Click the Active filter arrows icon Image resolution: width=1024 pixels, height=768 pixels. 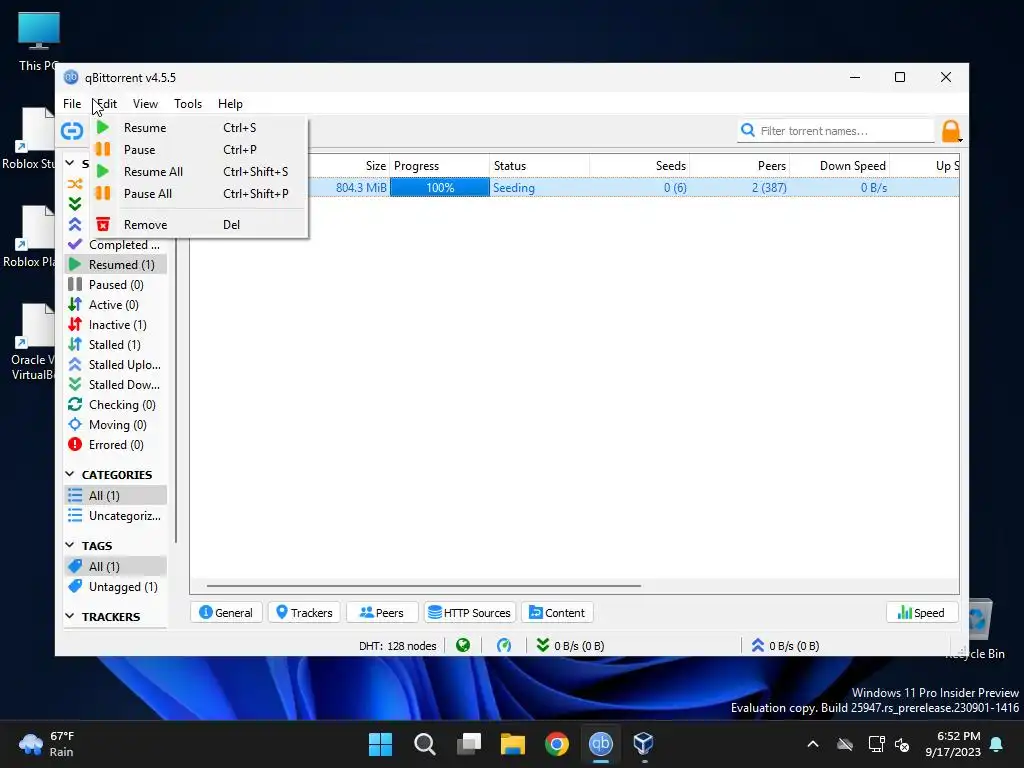tap(75, 304)
